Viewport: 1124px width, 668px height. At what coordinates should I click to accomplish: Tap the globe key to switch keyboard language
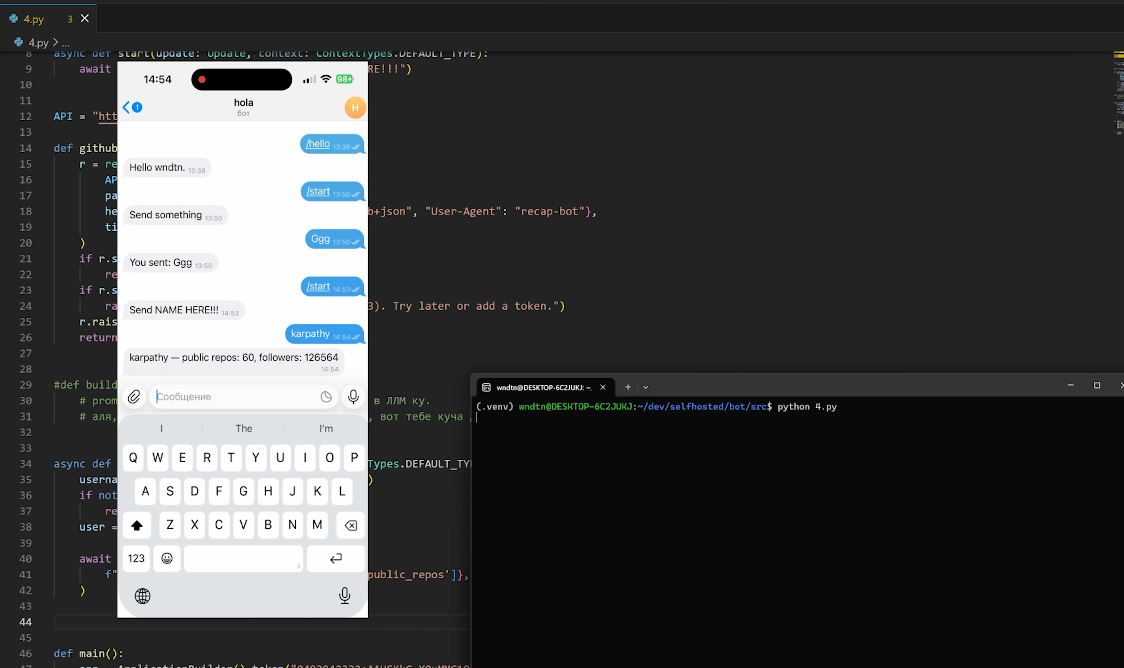pyautogui.click(x=142, y=595)
